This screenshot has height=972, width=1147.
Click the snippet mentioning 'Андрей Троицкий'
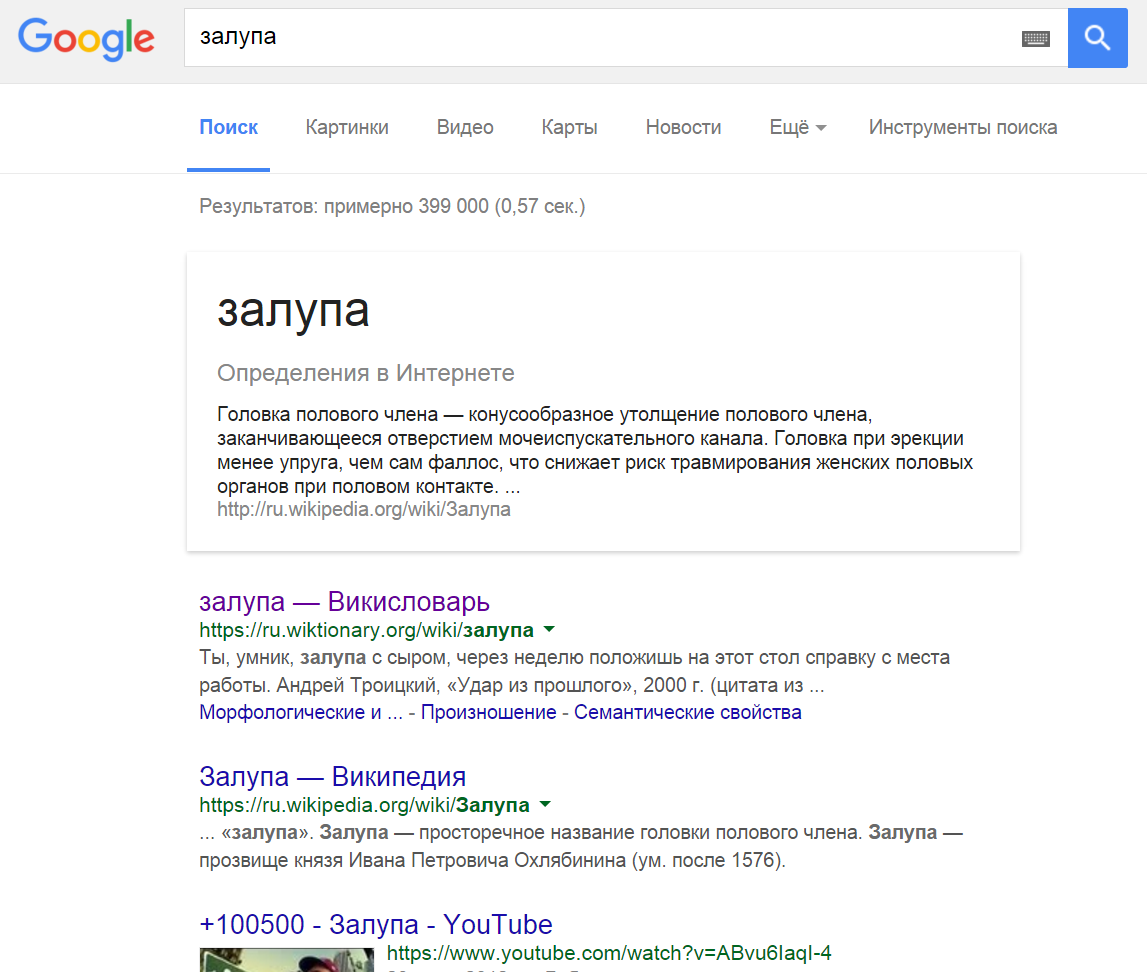point(574,671)
